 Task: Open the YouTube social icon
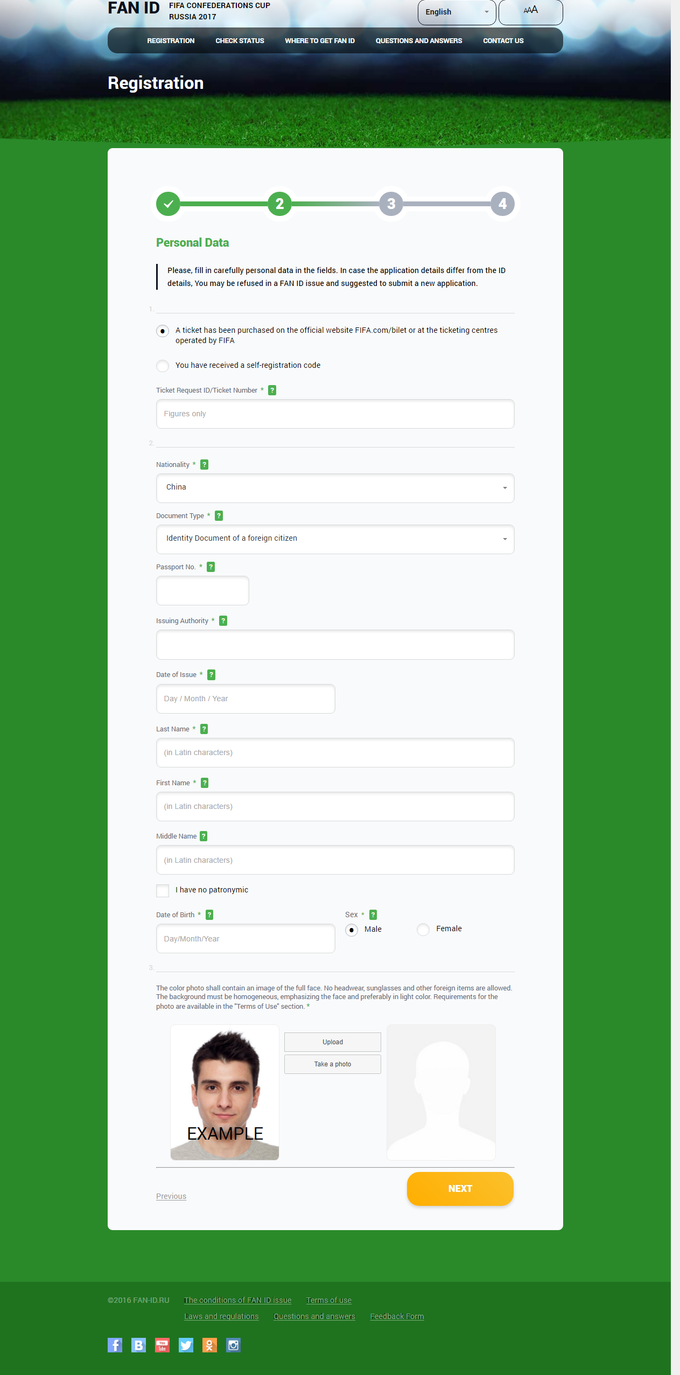pyautogui.click(x=162, y=1345)
